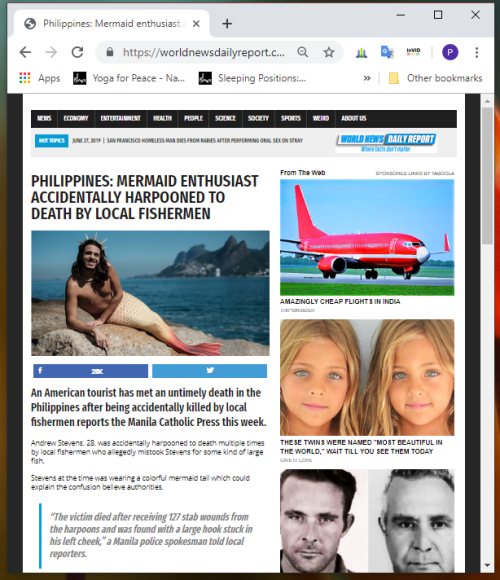Select the Philippines Mermaid enthusiast tab
This screenshot has width=500, height=580.
click(112, 24)
